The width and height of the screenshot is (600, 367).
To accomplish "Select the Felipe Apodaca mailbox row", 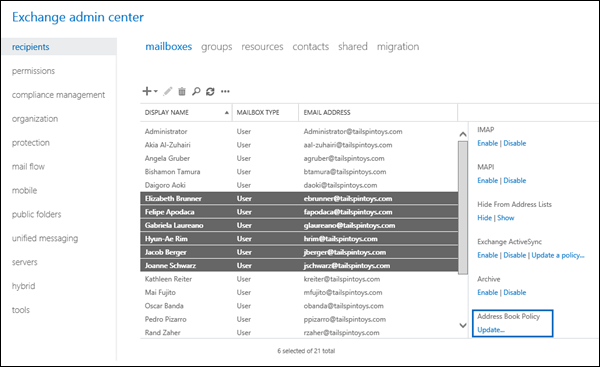I will point(299,212).
